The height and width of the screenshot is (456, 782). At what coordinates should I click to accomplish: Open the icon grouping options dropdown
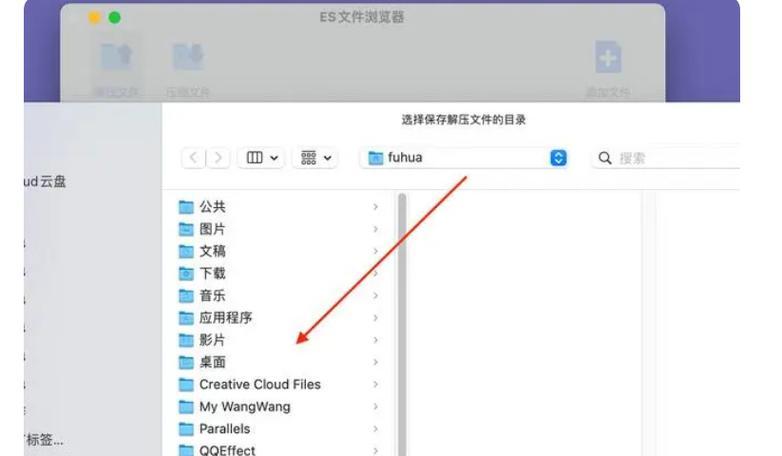coord(316,158)
